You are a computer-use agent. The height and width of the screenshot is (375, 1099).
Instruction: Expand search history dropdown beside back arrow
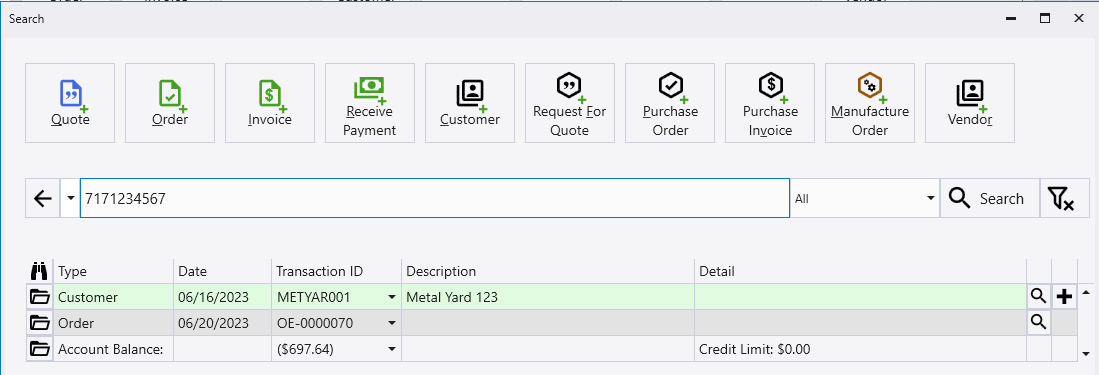tap(70, 198)
